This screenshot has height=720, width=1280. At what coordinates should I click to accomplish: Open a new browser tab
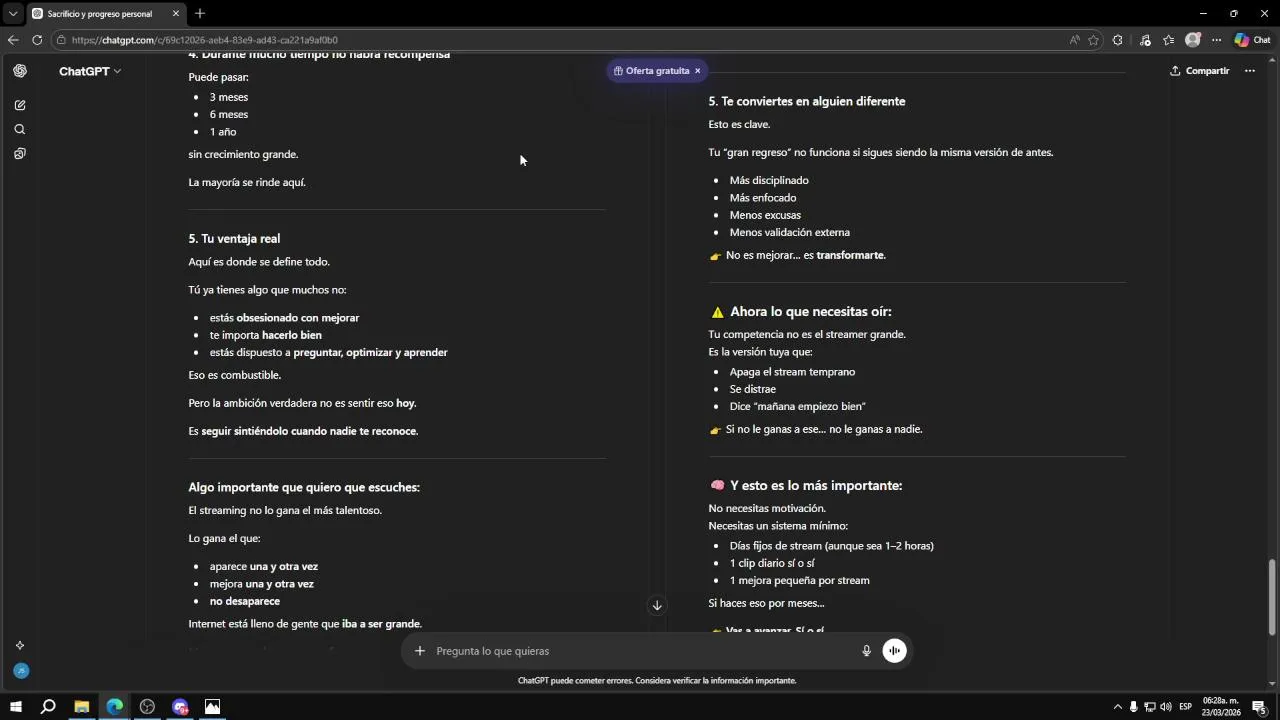coord(200,14)
